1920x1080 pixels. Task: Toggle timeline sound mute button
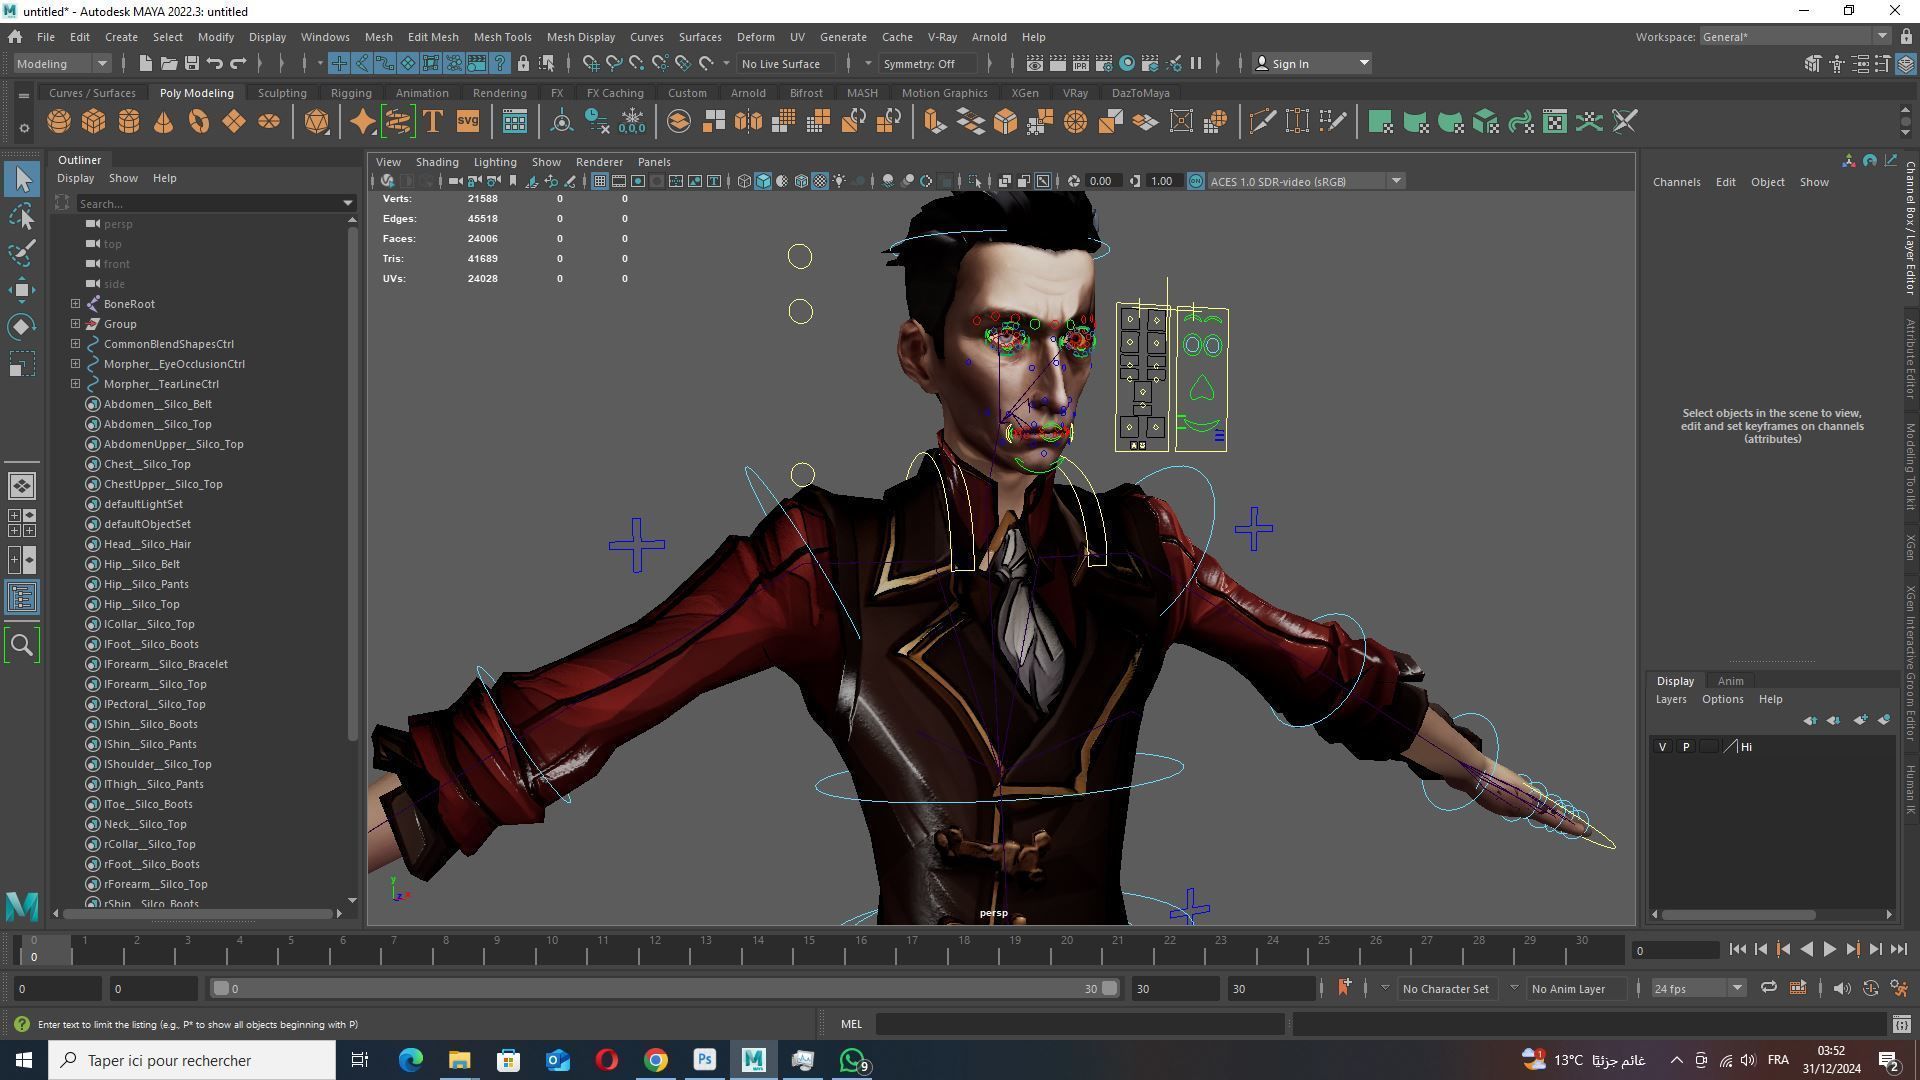click(1841, 988)
